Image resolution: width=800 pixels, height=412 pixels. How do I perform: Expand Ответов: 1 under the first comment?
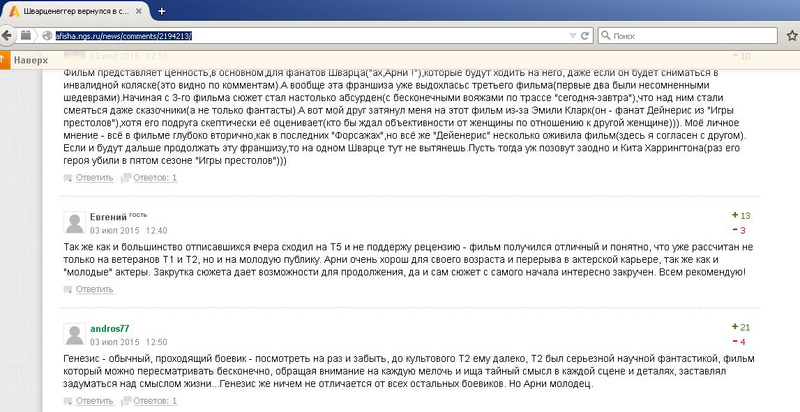click(x=155, y=178)
